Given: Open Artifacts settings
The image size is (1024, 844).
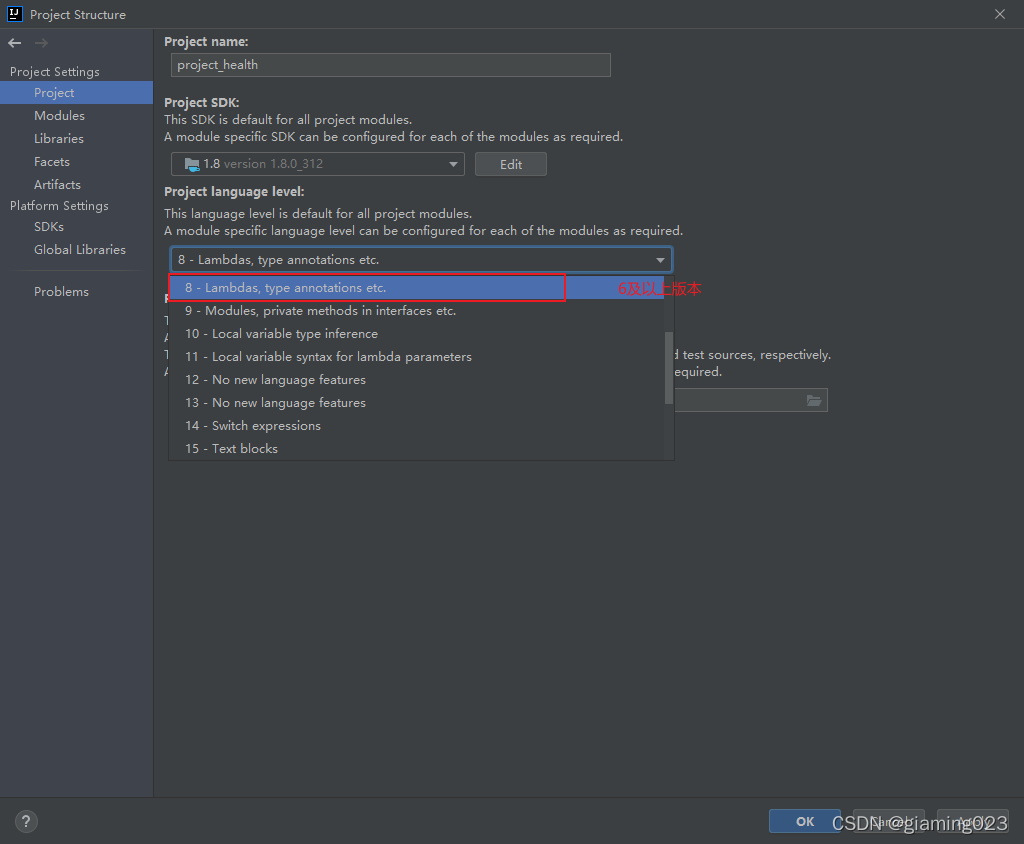Looking at the screenshot, I should (57, 184).
